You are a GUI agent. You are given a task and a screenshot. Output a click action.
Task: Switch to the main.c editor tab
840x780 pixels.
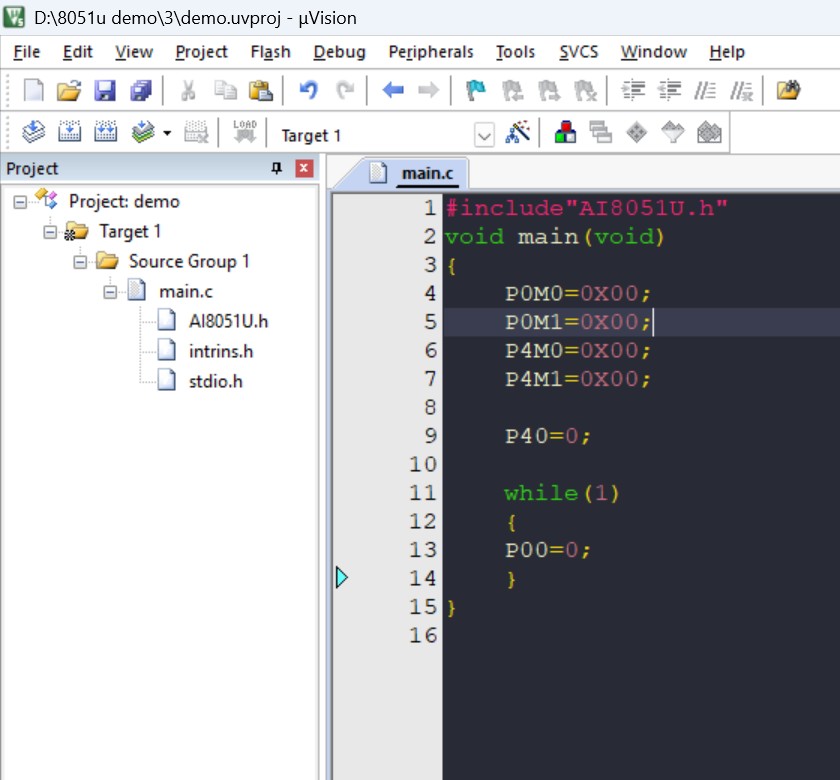click(426, 174)
